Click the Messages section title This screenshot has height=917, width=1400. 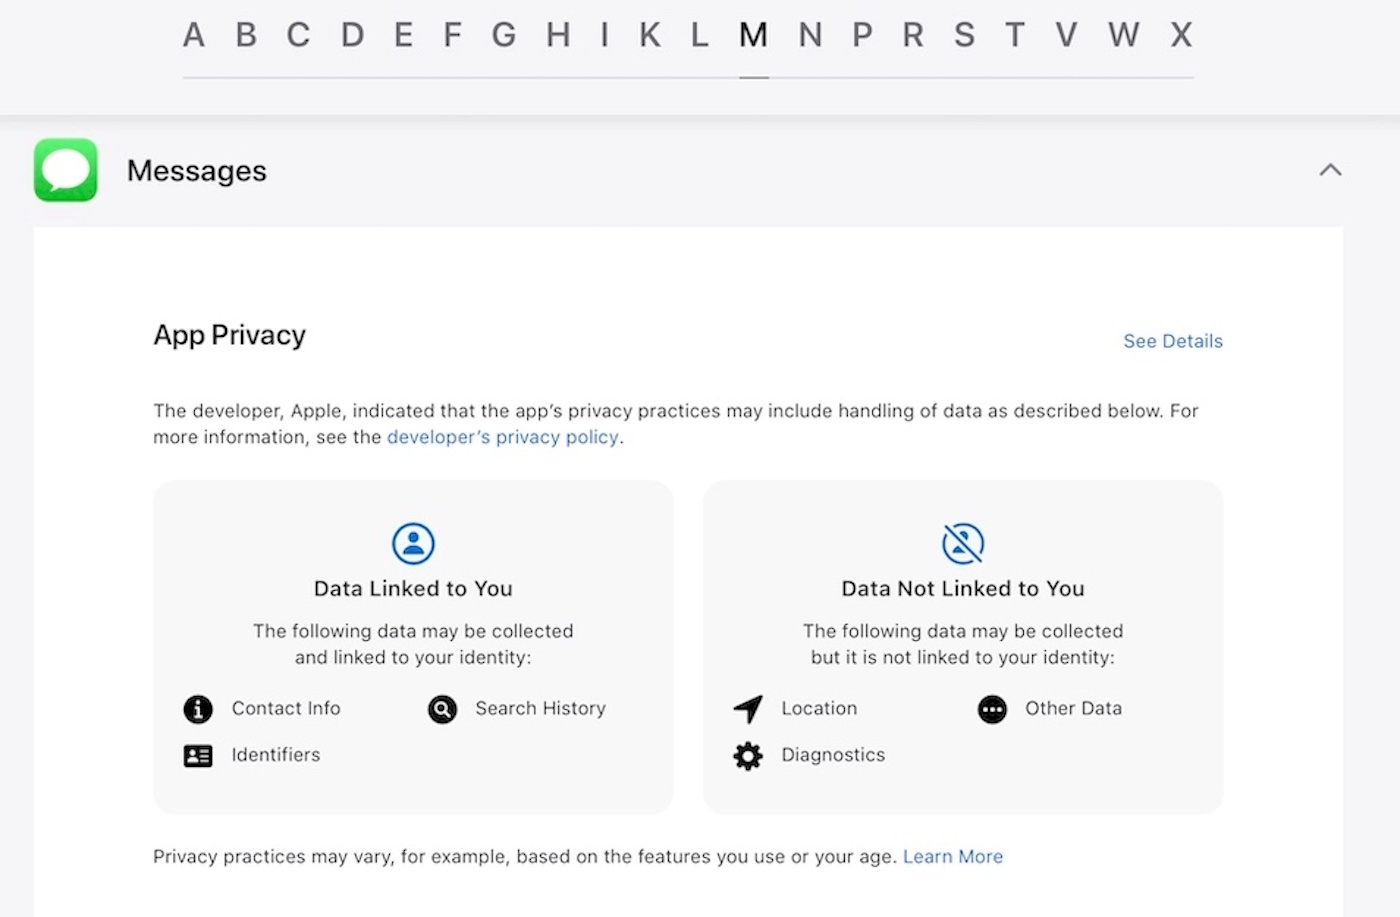[197, 171]
